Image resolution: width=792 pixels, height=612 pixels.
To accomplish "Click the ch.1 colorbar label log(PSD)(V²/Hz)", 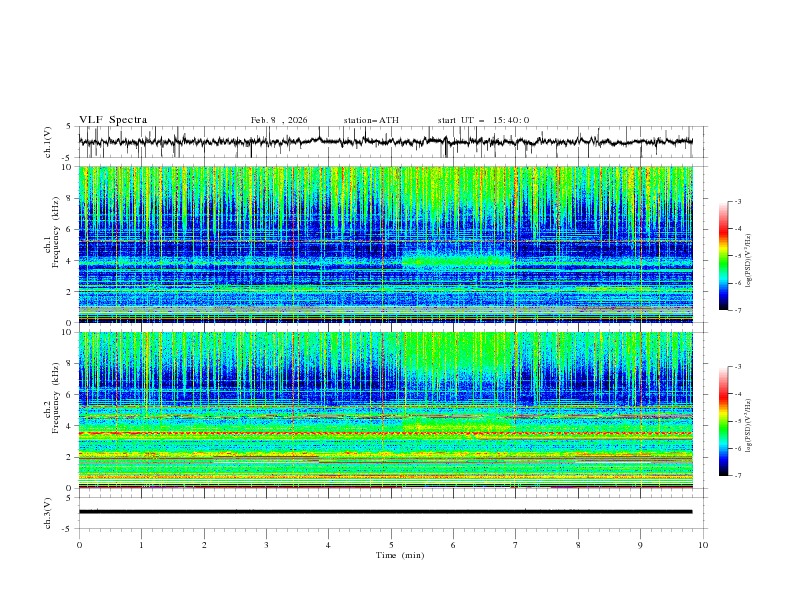I will click(749, 261).
